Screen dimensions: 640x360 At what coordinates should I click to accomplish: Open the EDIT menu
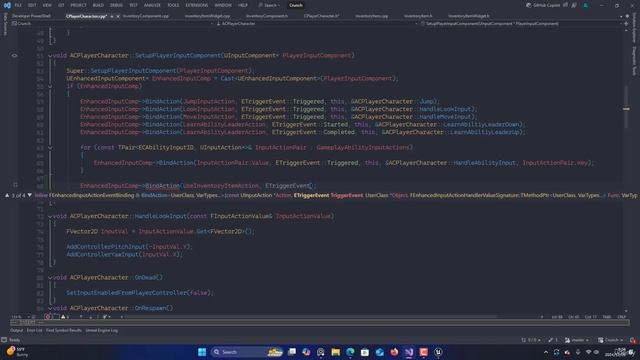[32, 5]
